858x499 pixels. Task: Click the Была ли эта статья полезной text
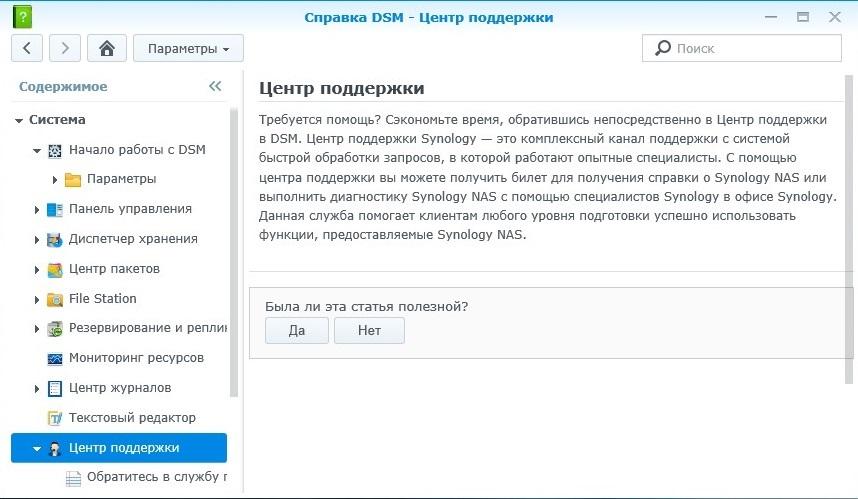coord(367,306)
